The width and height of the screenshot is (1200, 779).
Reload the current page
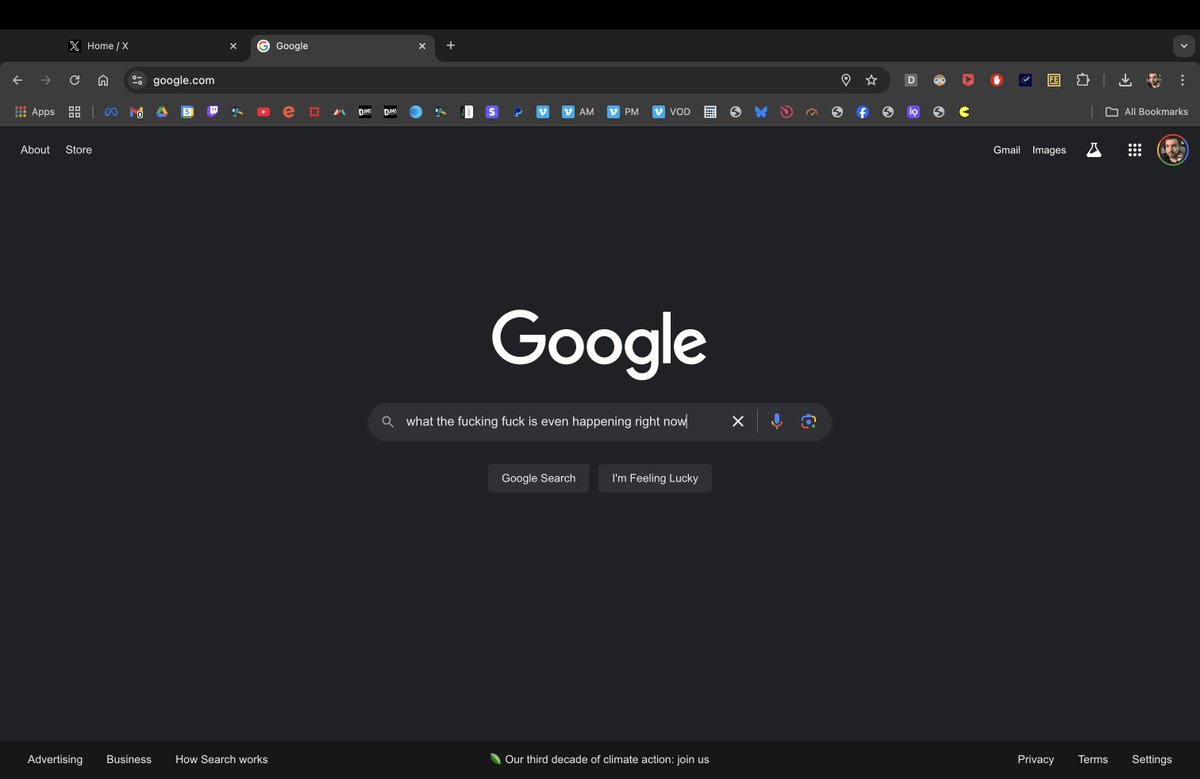[74, 80]
